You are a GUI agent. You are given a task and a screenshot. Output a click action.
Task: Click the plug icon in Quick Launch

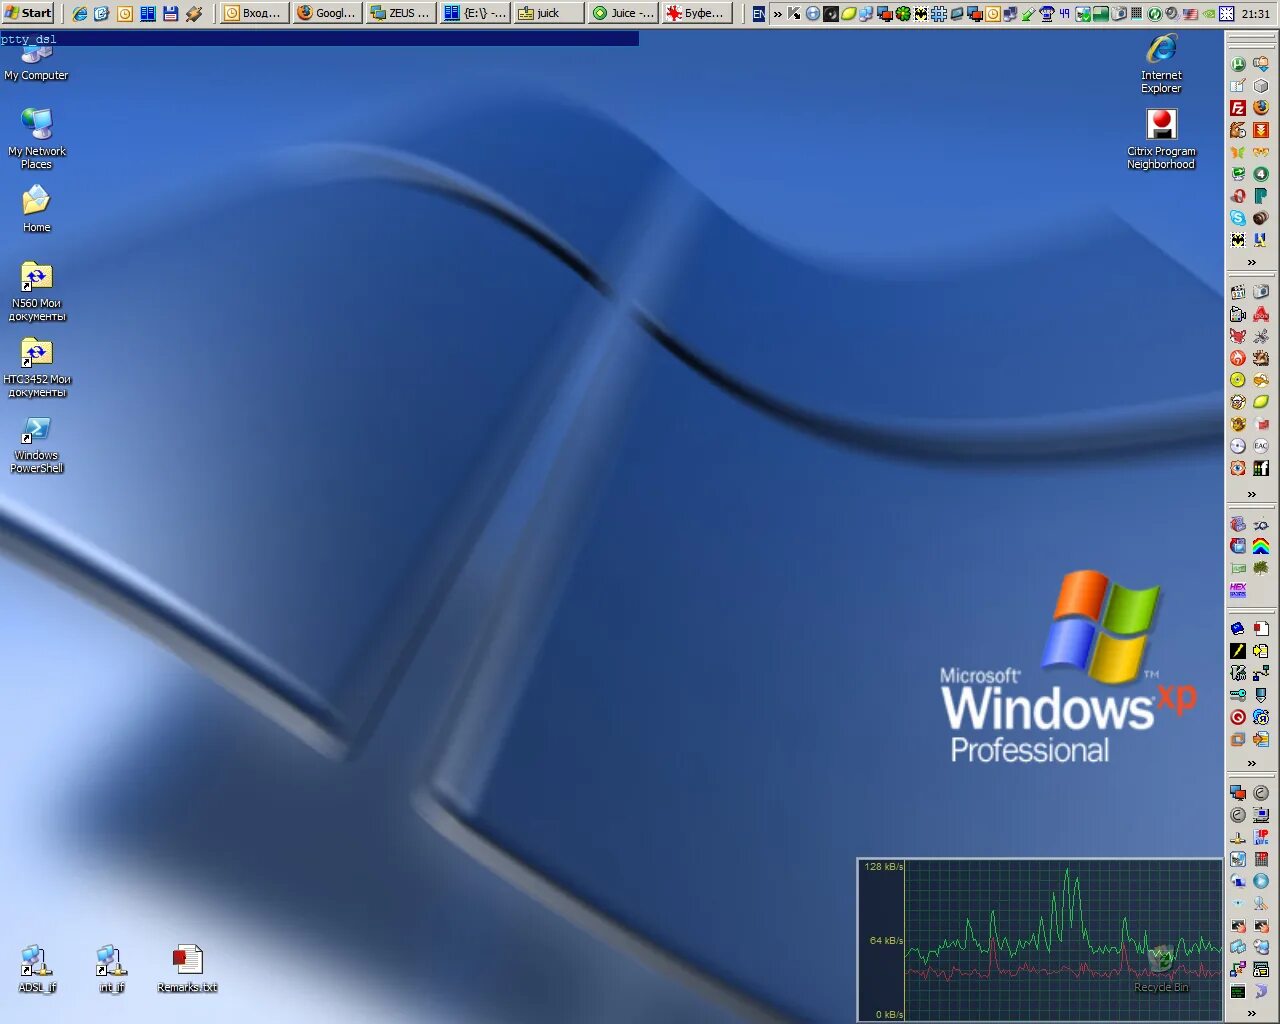tap(194, 13)
